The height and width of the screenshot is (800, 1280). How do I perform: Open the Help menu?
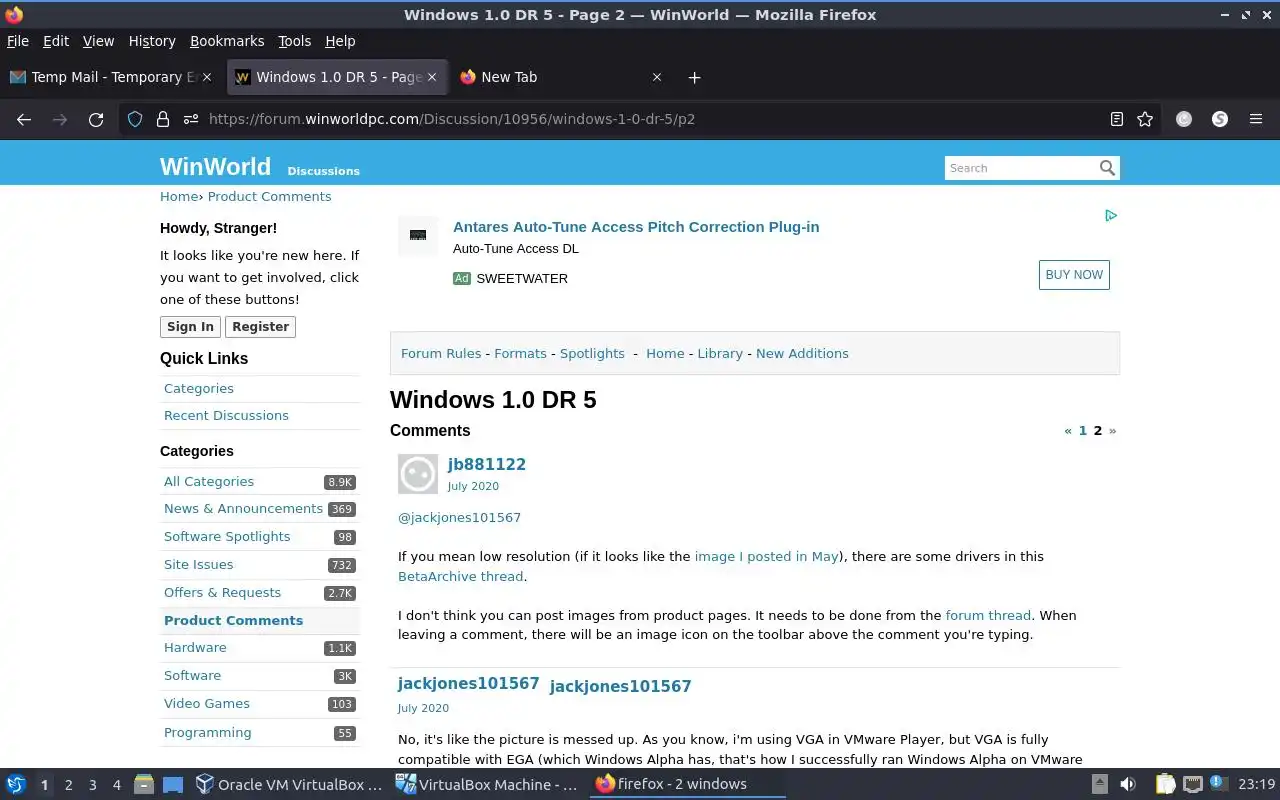(x=340, y=41)
